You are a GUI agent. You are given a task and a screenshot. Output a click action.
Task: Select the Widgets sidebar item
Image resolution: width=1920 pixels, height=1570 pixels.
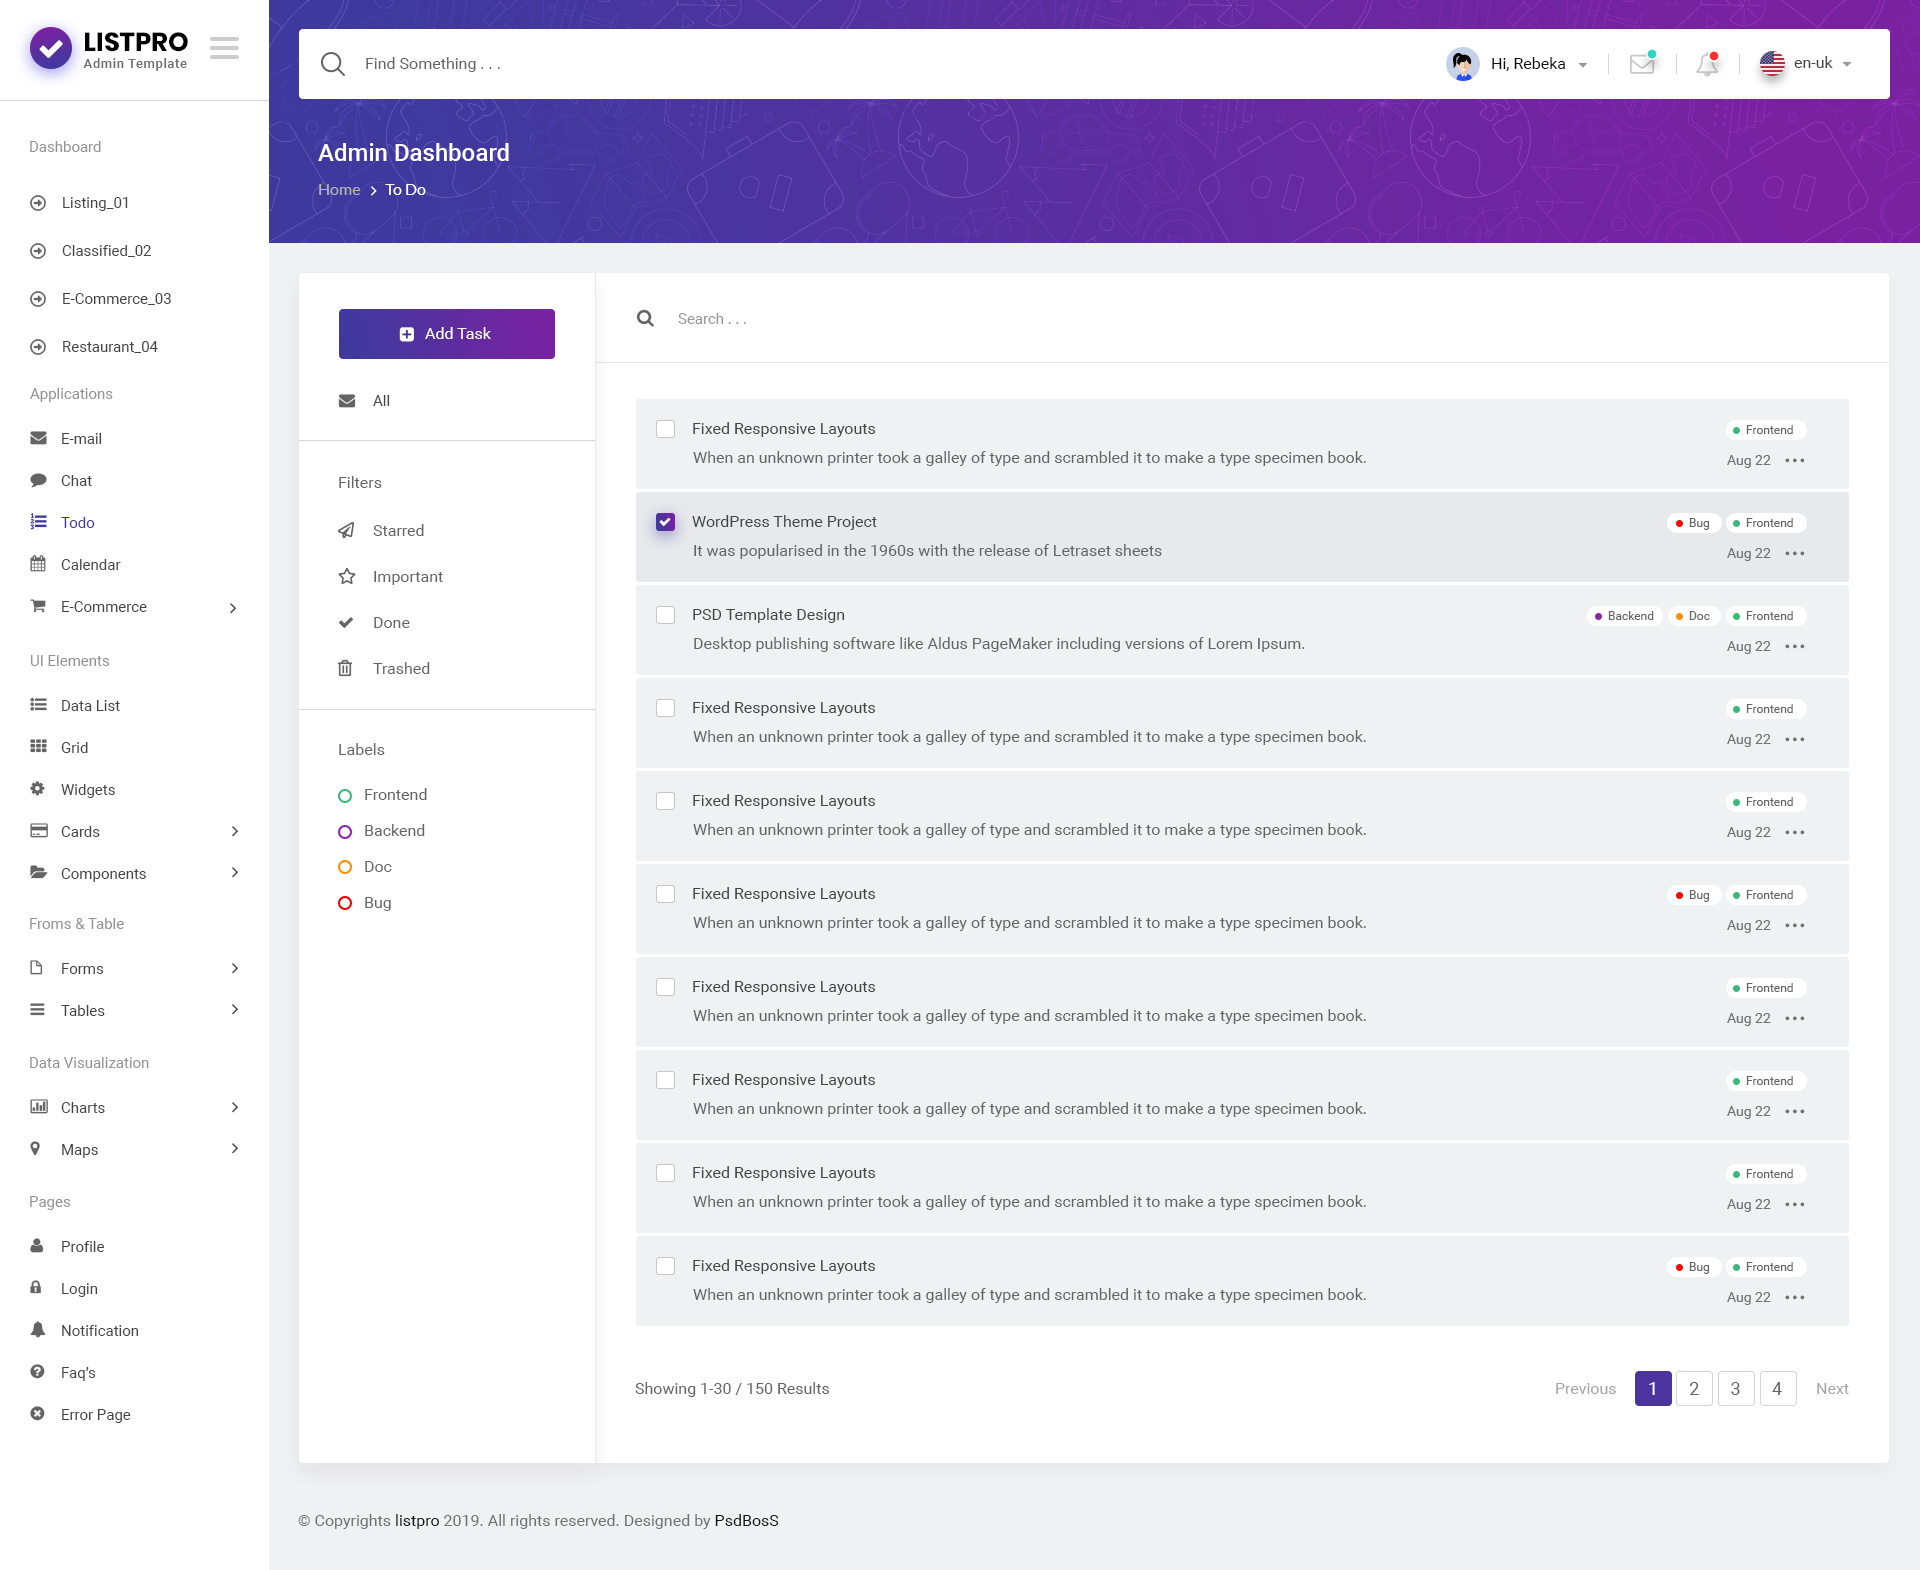(x=88, y=790)
